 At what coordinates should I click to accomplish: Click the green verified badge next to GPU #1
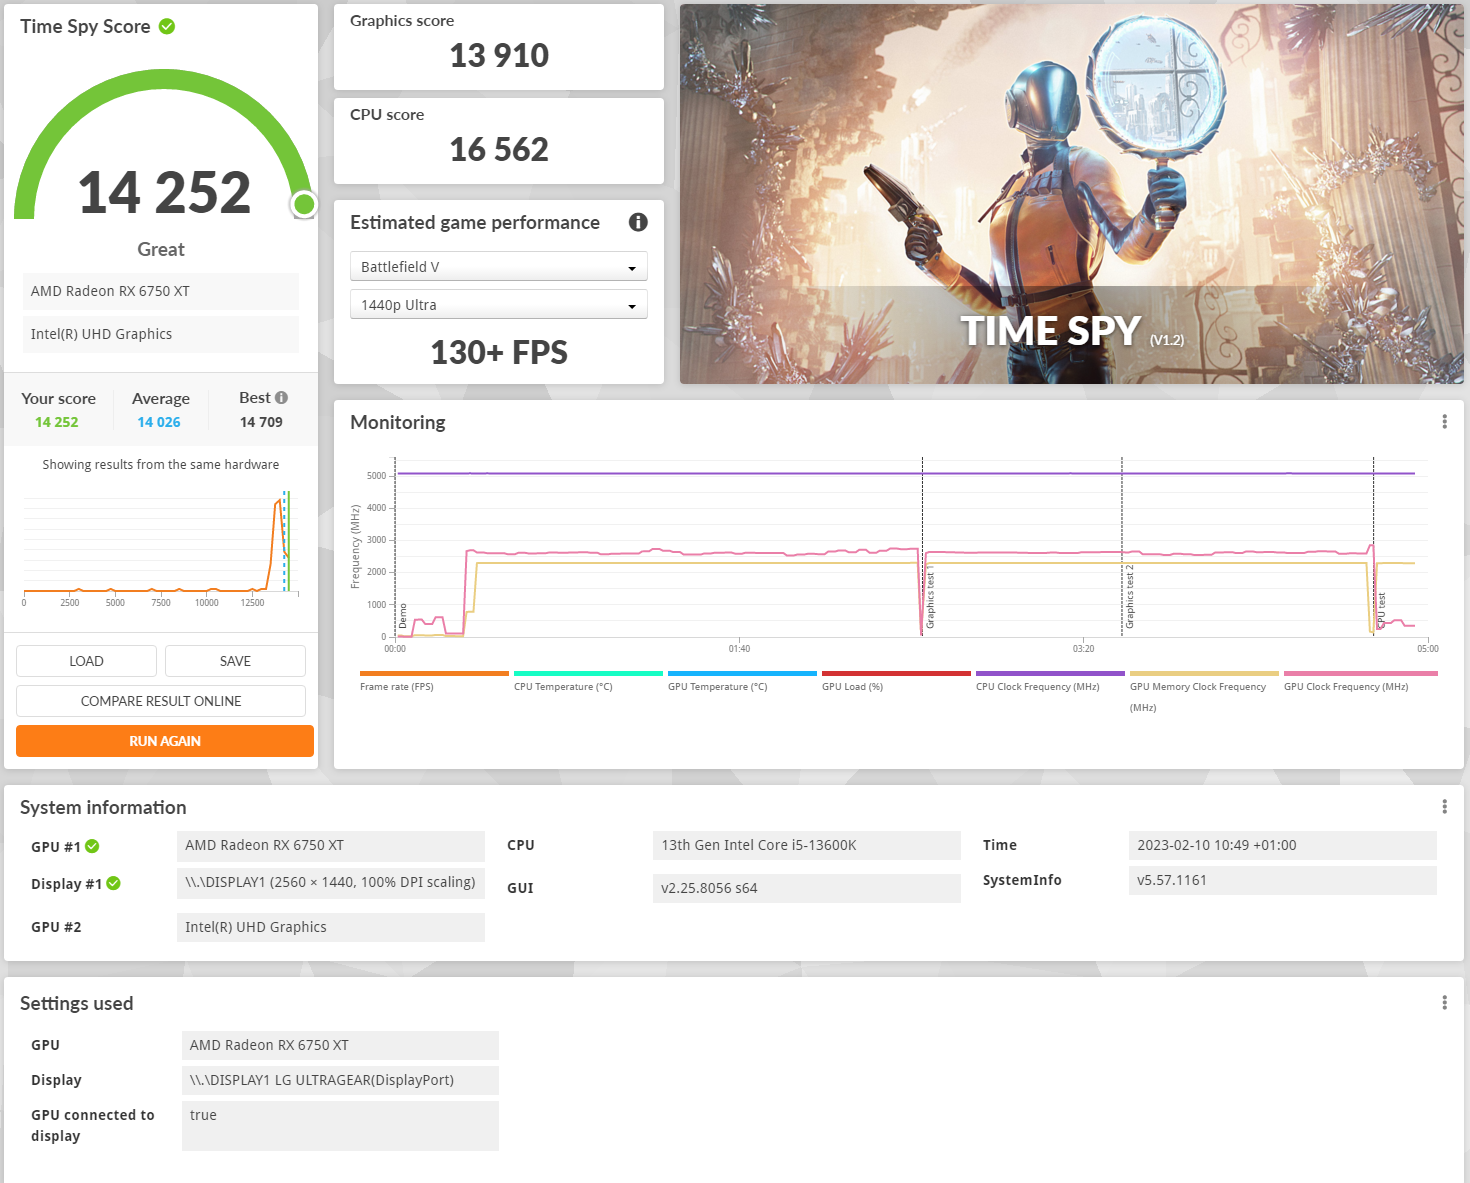coord(93,846)
